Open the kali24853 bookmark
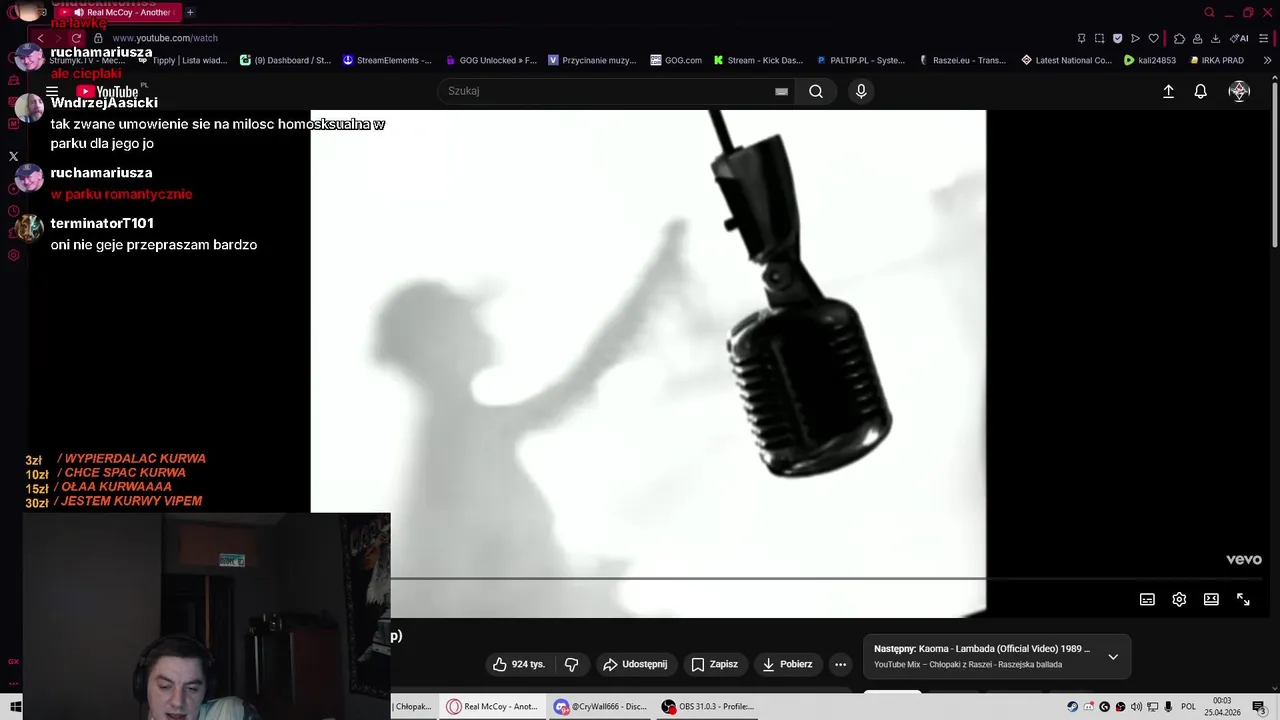This screenshot has width=1280, height=720. [1150, 60]
